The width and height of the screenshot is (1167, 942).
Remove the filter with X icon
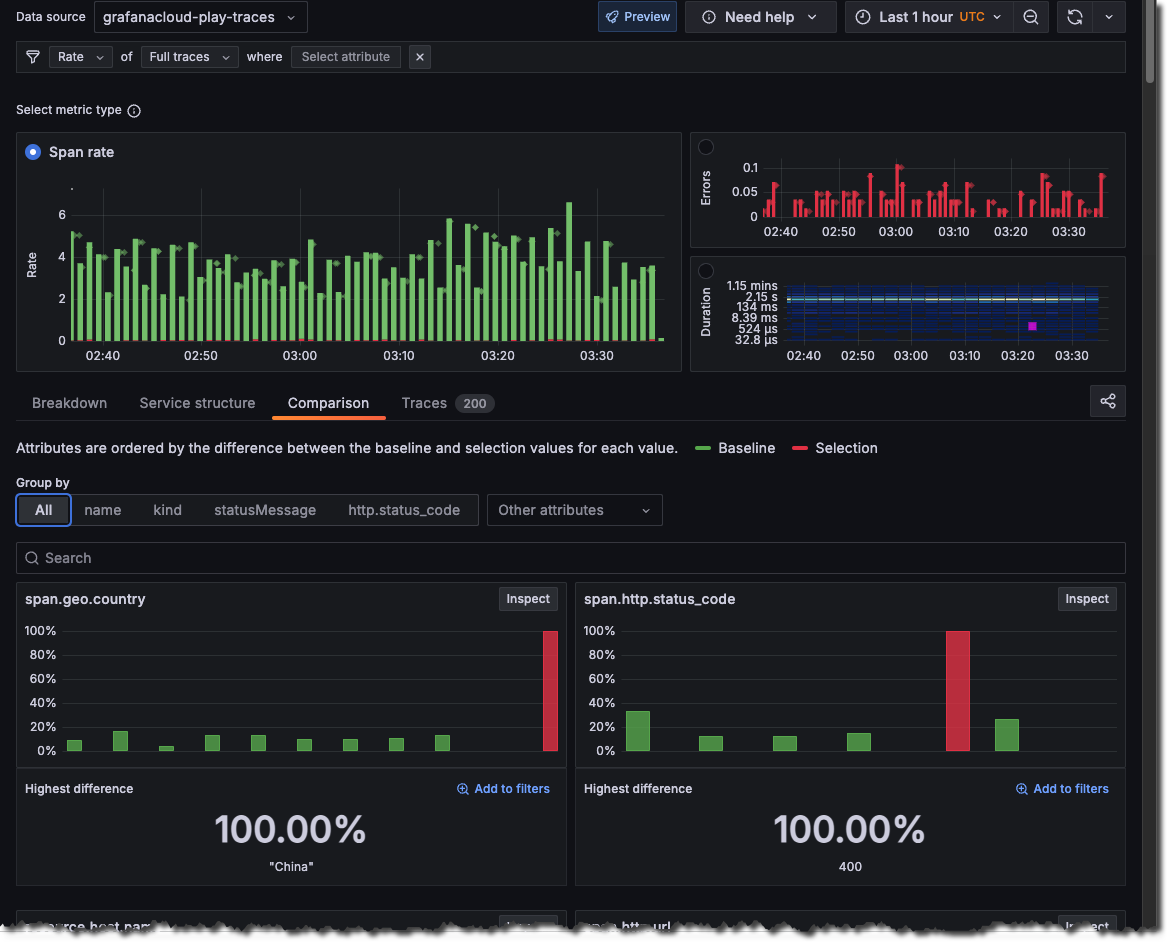click(x=420, y=57)
